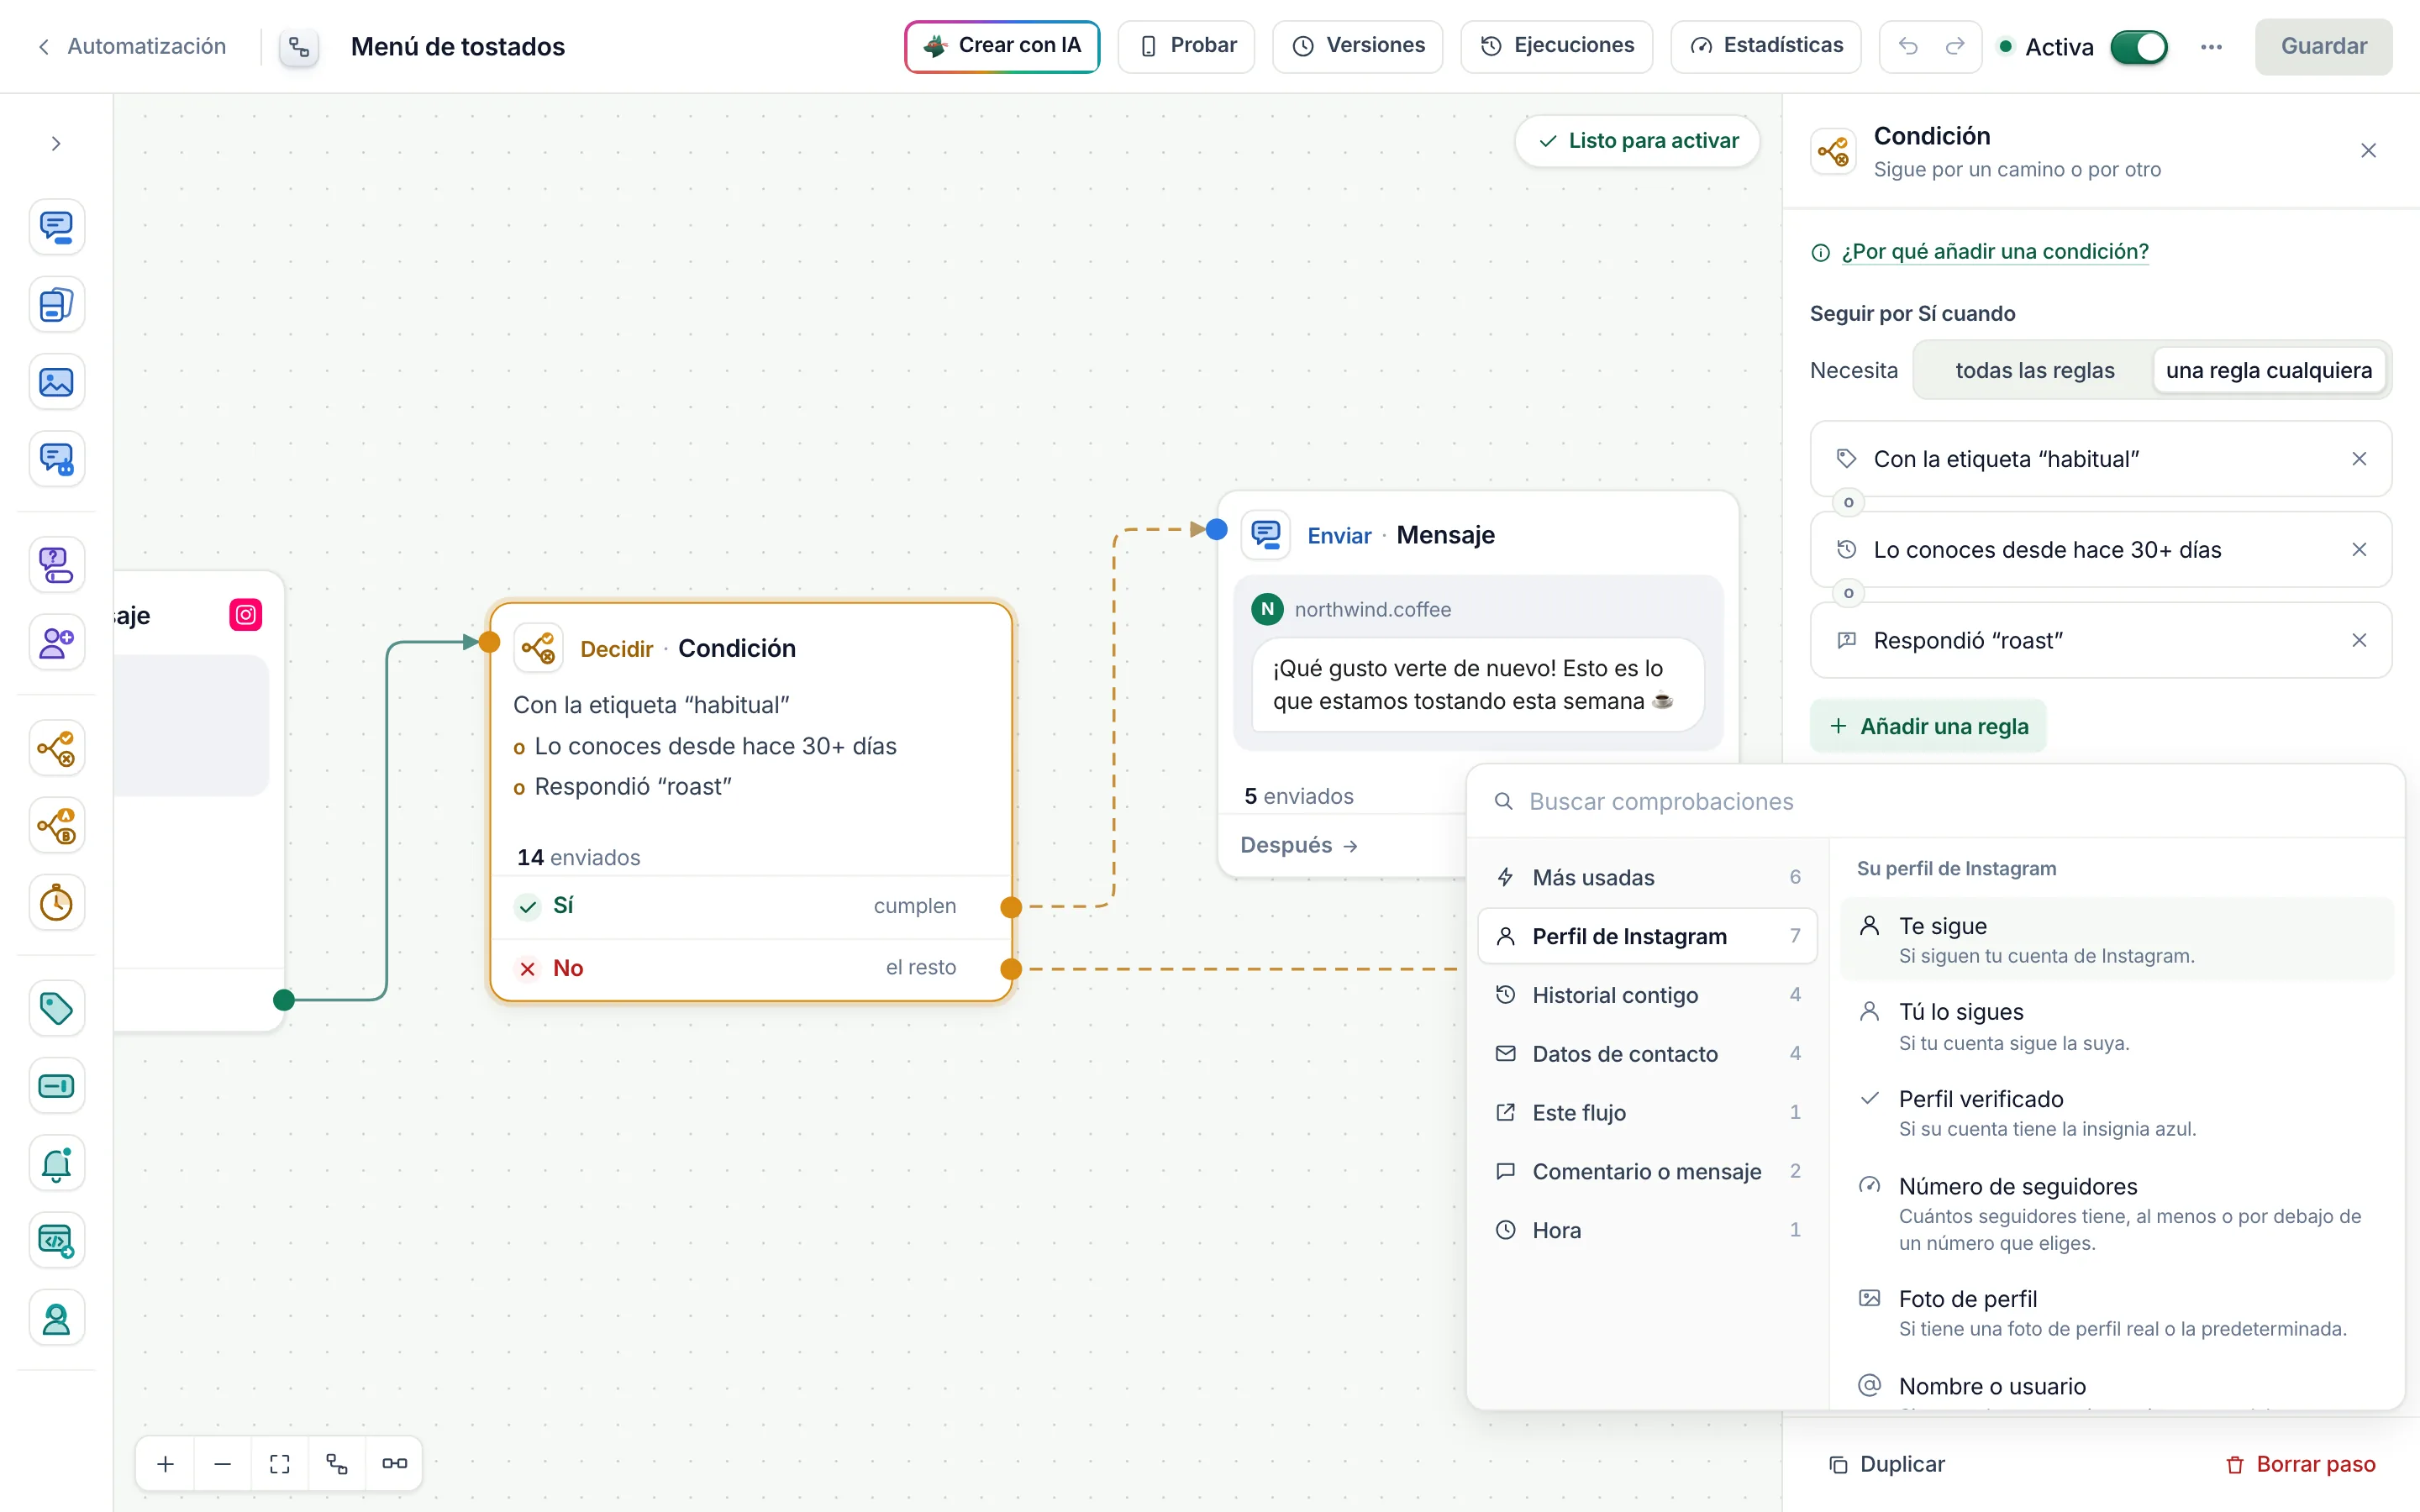The image size is (2420, 1512).
Task: Open the add-contact icon in sidebar
Action: point(56,642)
